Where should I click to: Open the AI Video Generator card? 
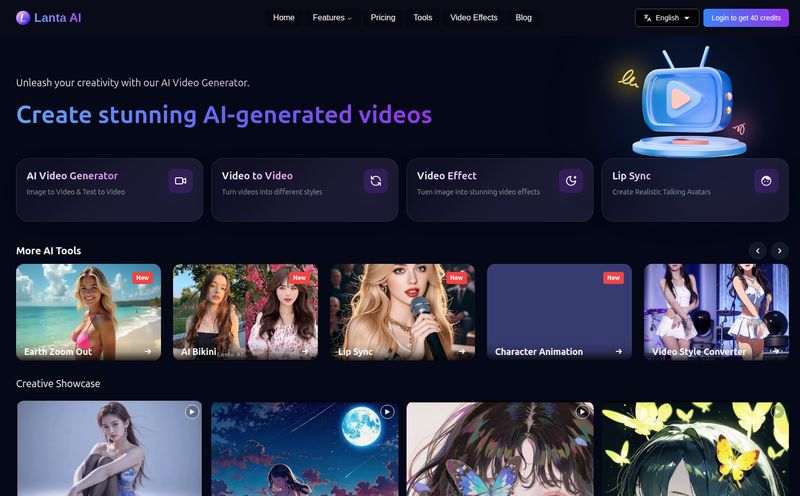pos(110,190)
